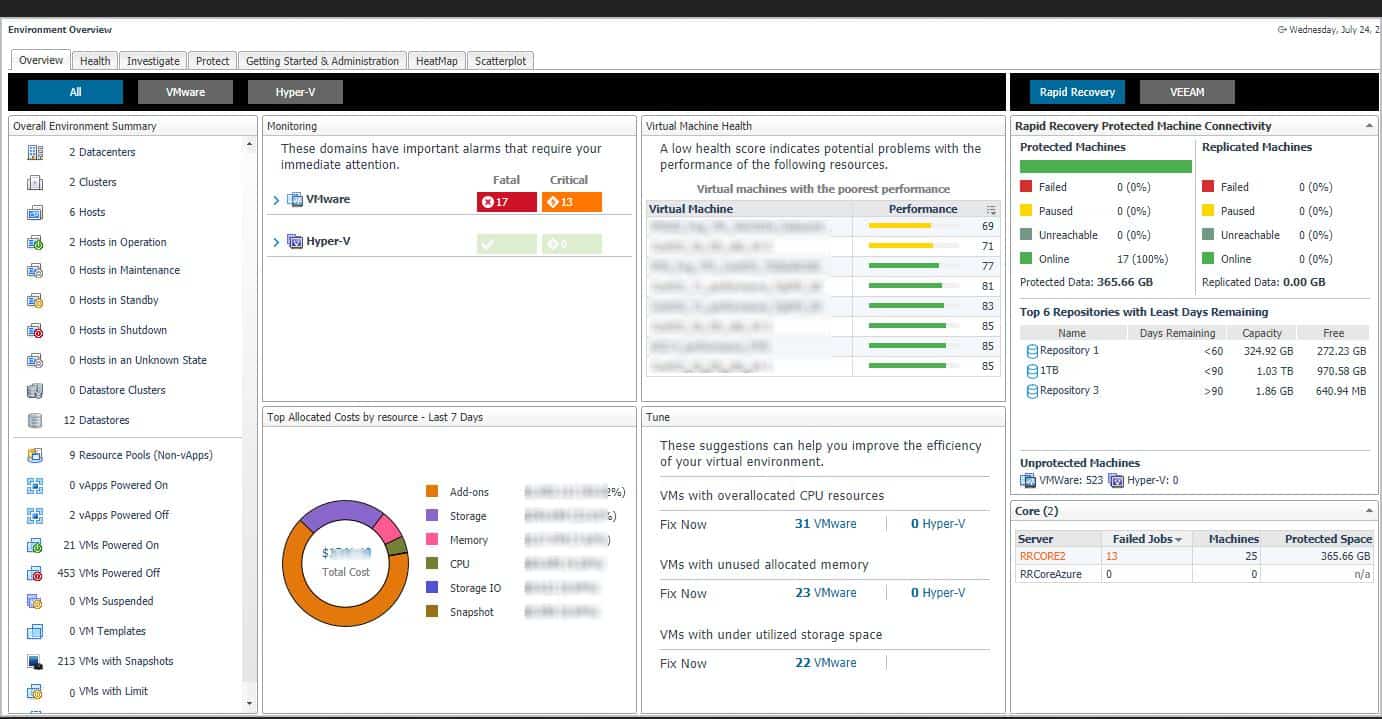
Task: Click the purple Storage legend swatch
Action: tap(432, 516)
